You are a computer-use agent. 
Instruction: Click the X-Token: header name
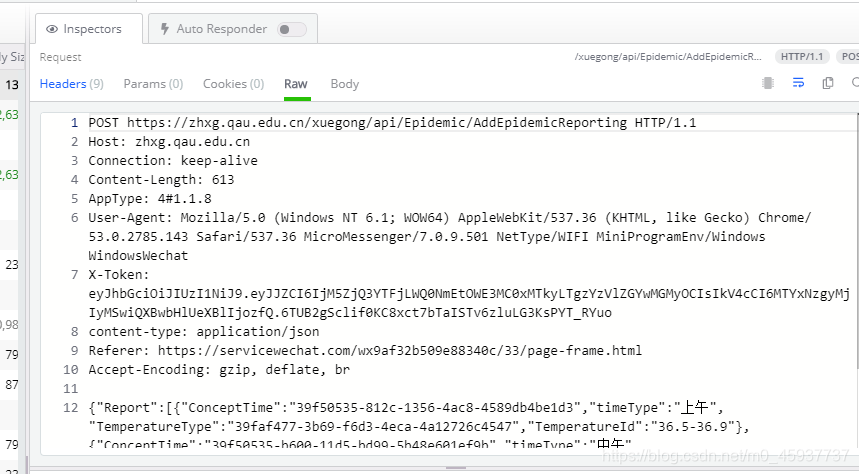119,275
